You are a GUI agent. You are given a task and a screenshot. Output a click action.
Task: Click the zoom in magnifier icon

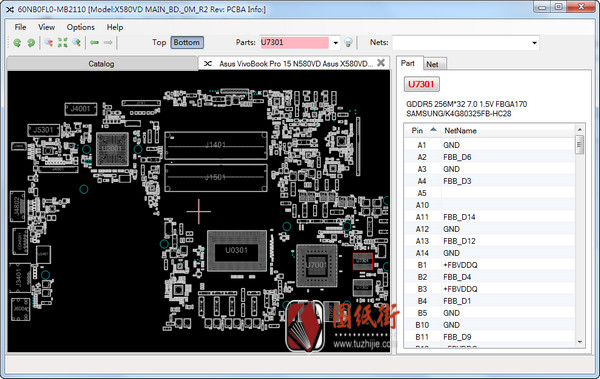point(77,42)
